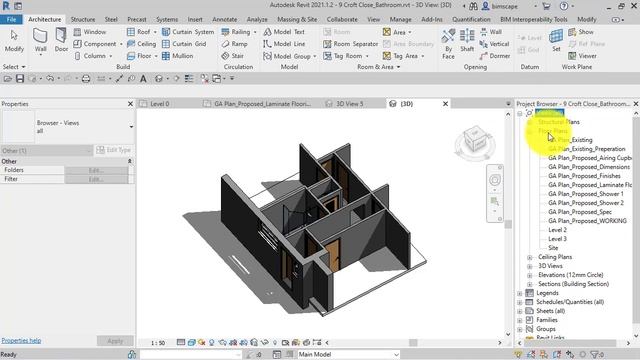Screen dimensions: 640x360
Task: Open the Massing & Site ribbon tab
Action: click(297, 19)
